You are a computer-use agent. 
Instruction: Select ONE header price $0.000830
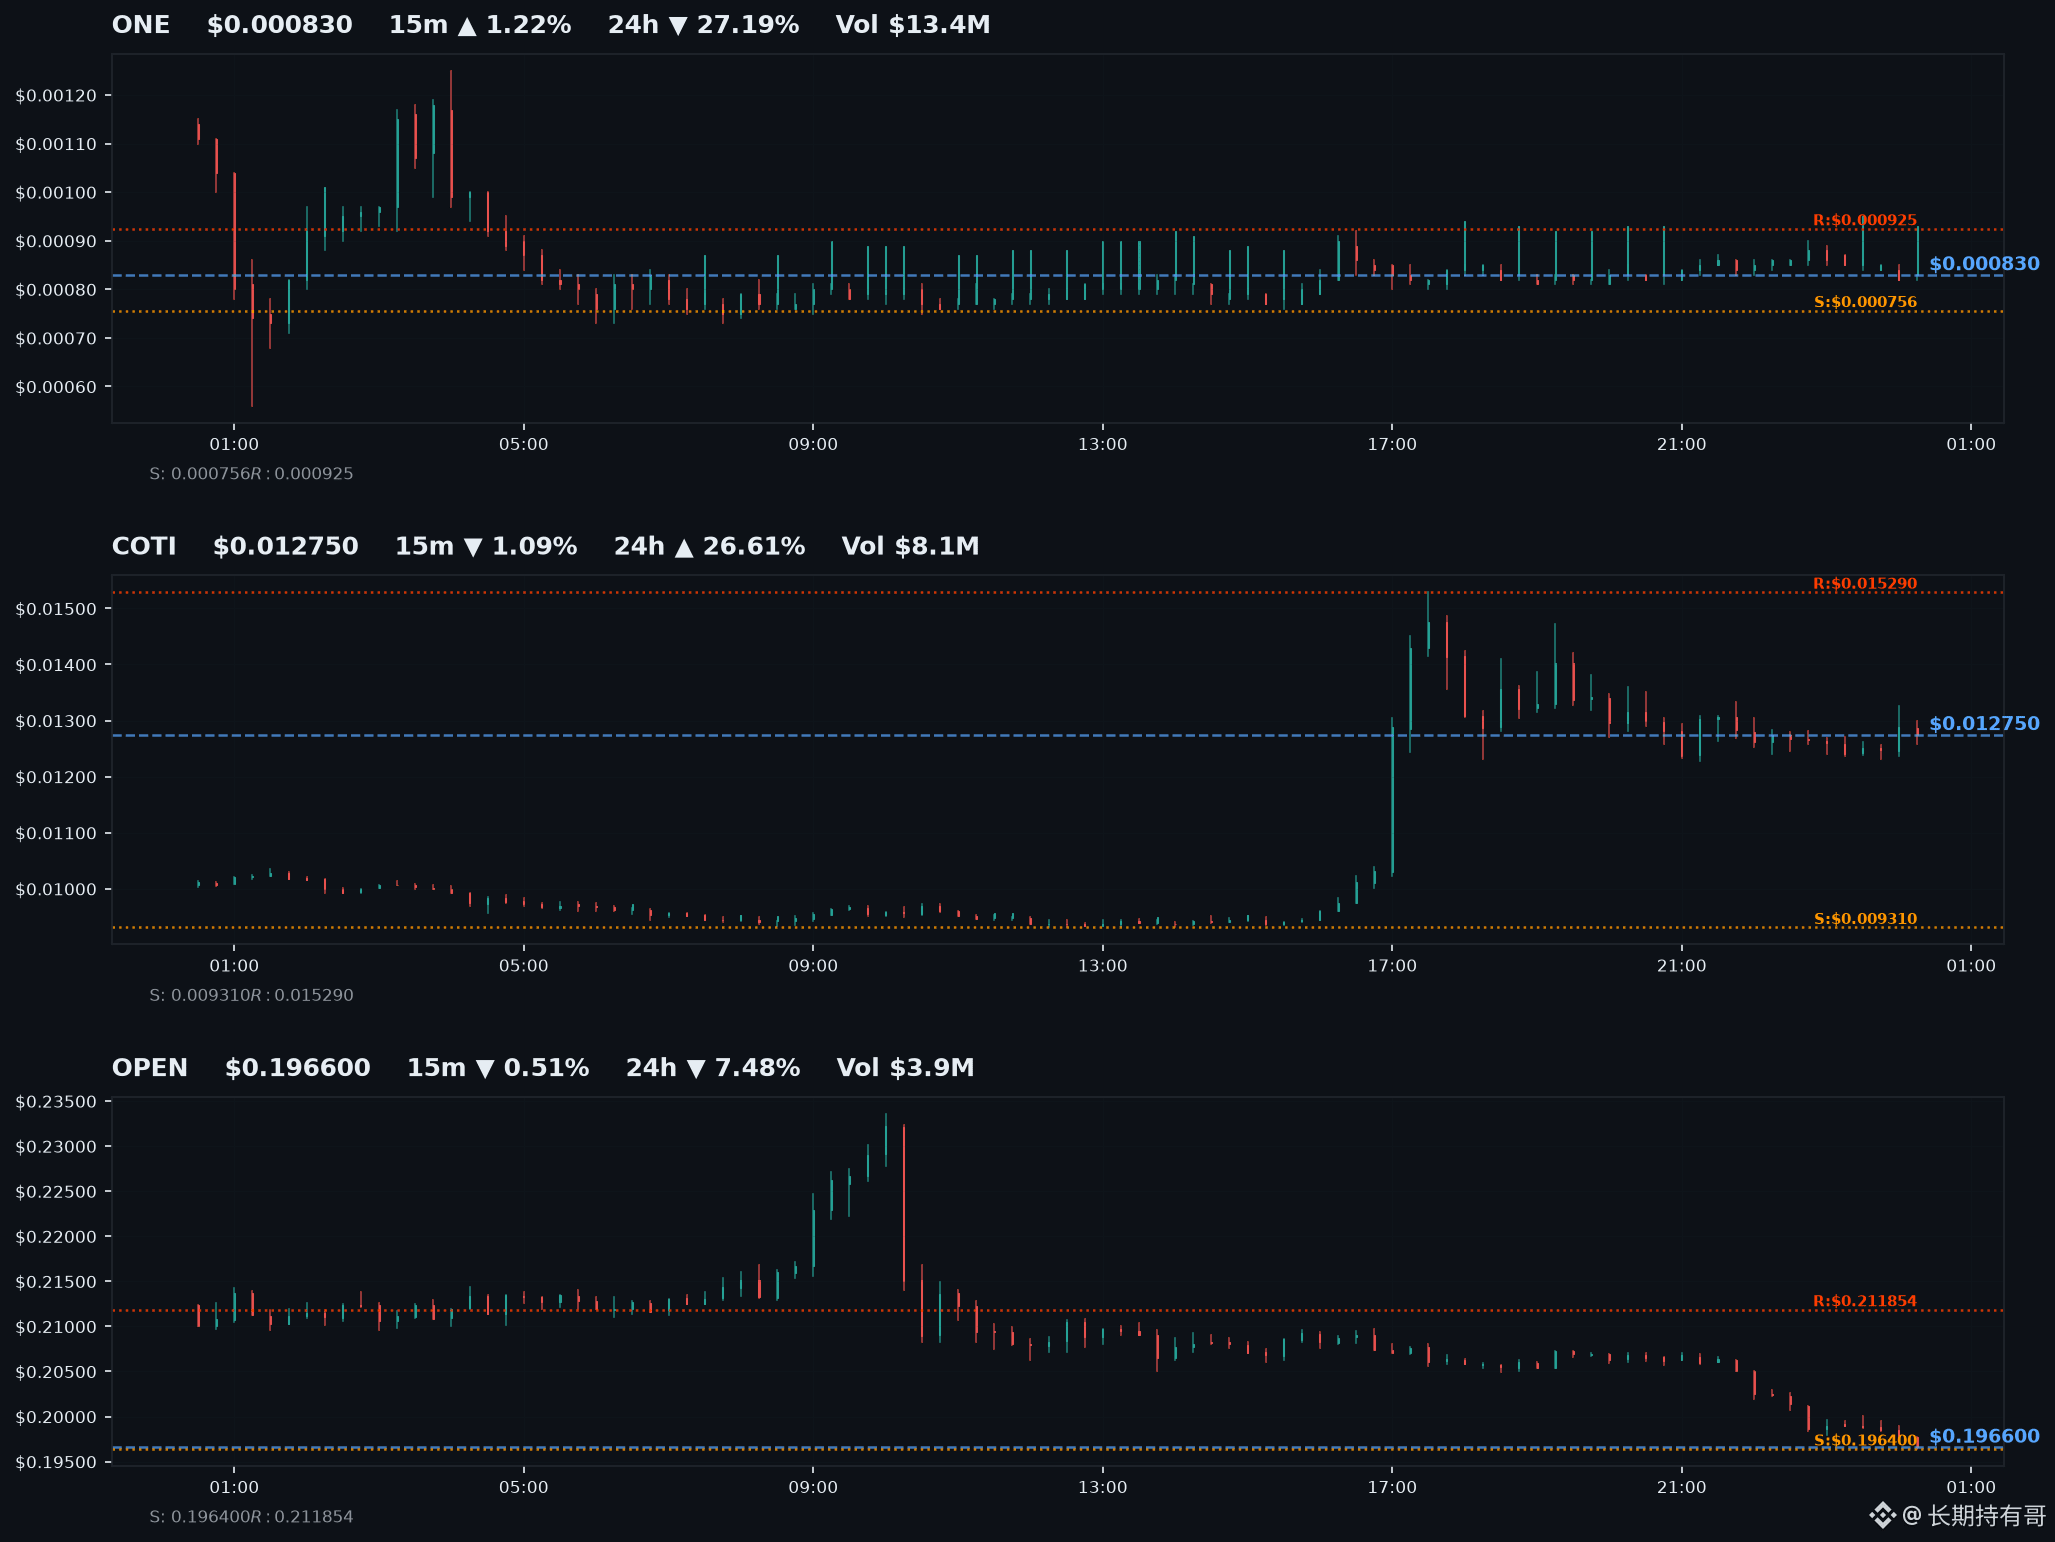tap(280, 25)
